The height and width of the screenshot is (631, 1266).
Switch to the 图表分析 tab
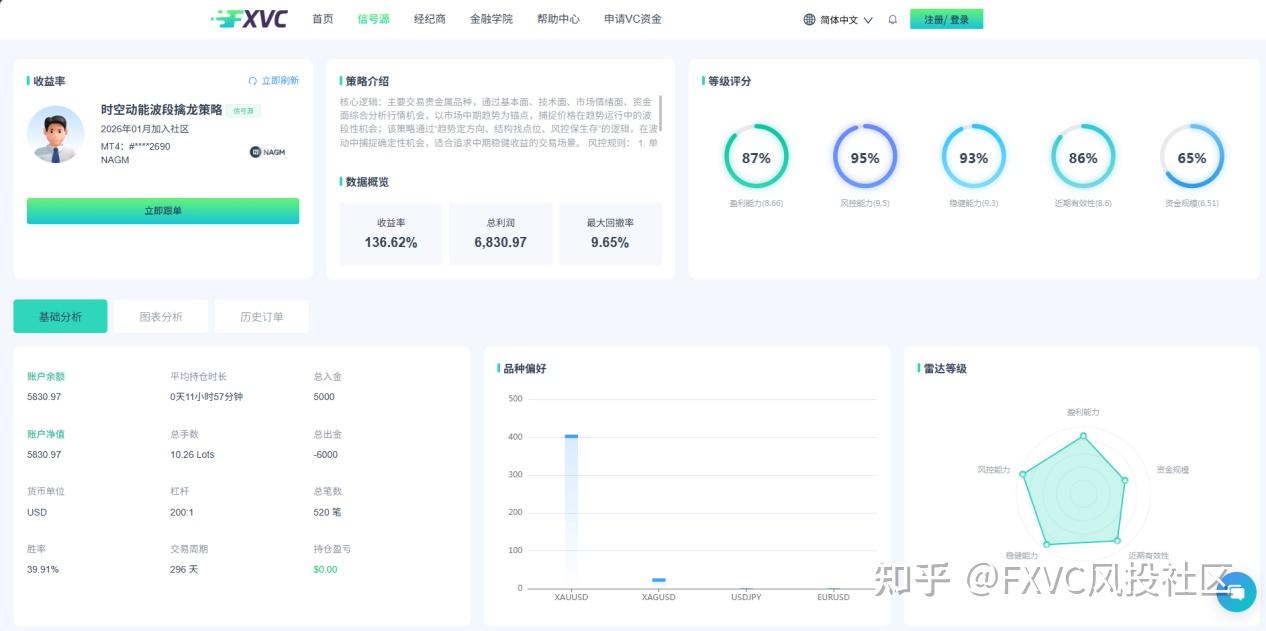coord(161,315)
